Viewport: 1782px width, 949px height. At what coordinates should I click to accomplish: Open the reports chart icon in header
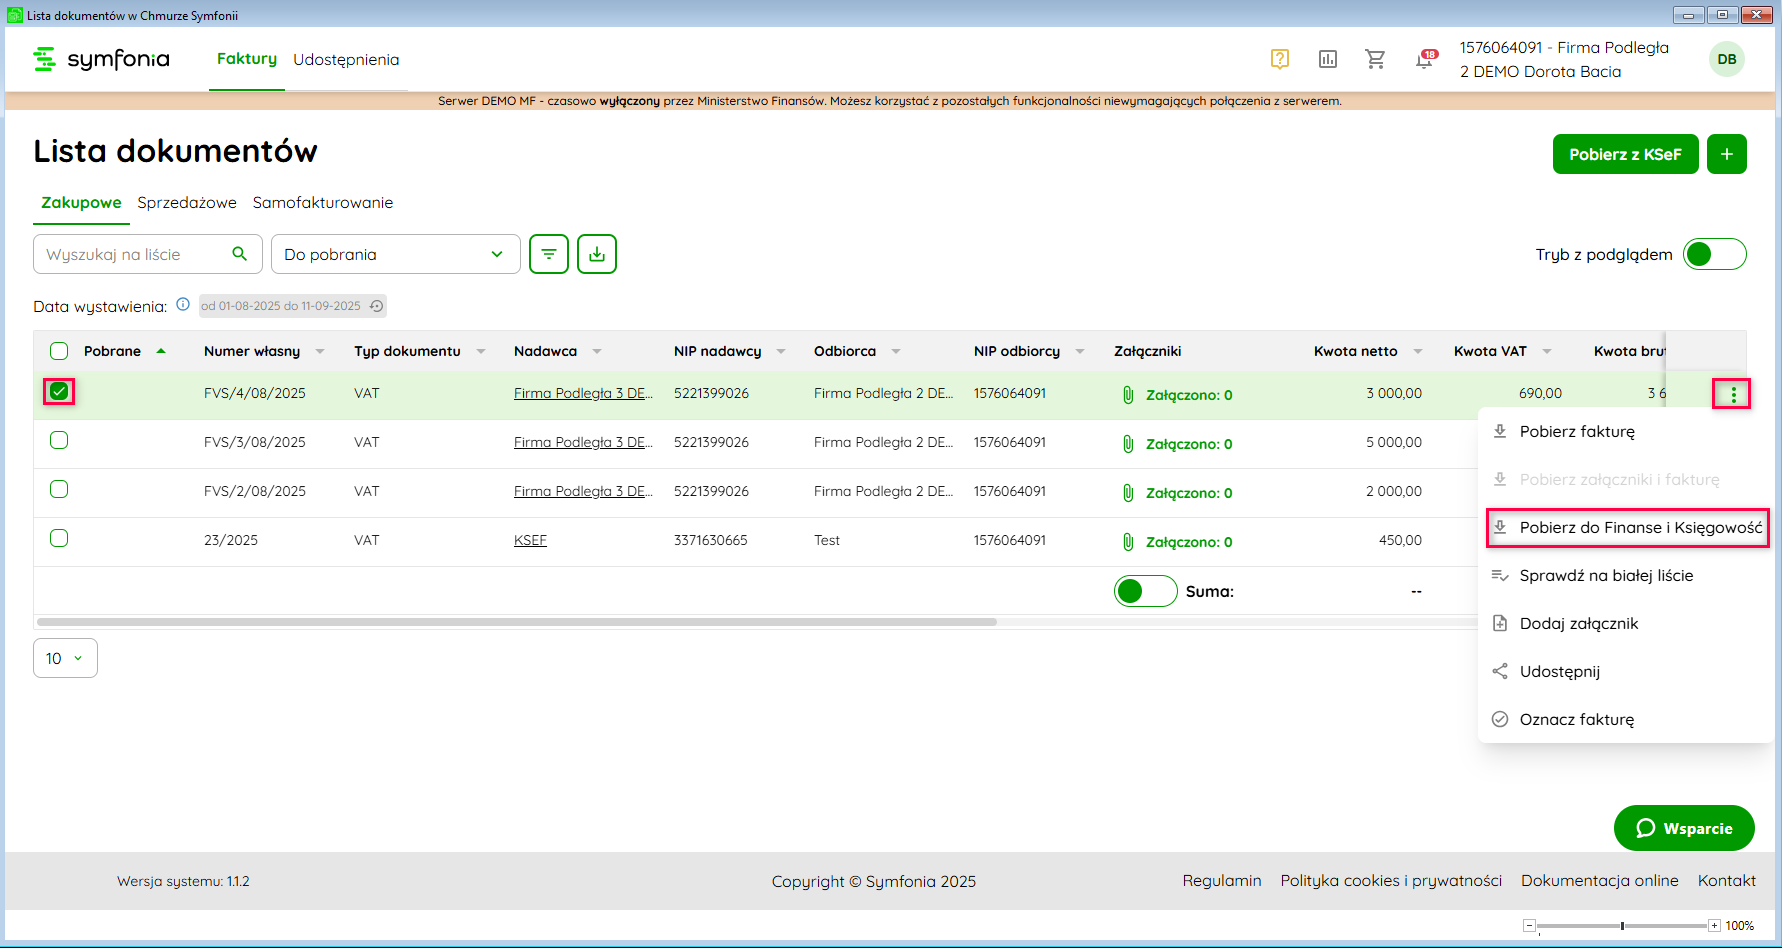tap(1327, 59)
